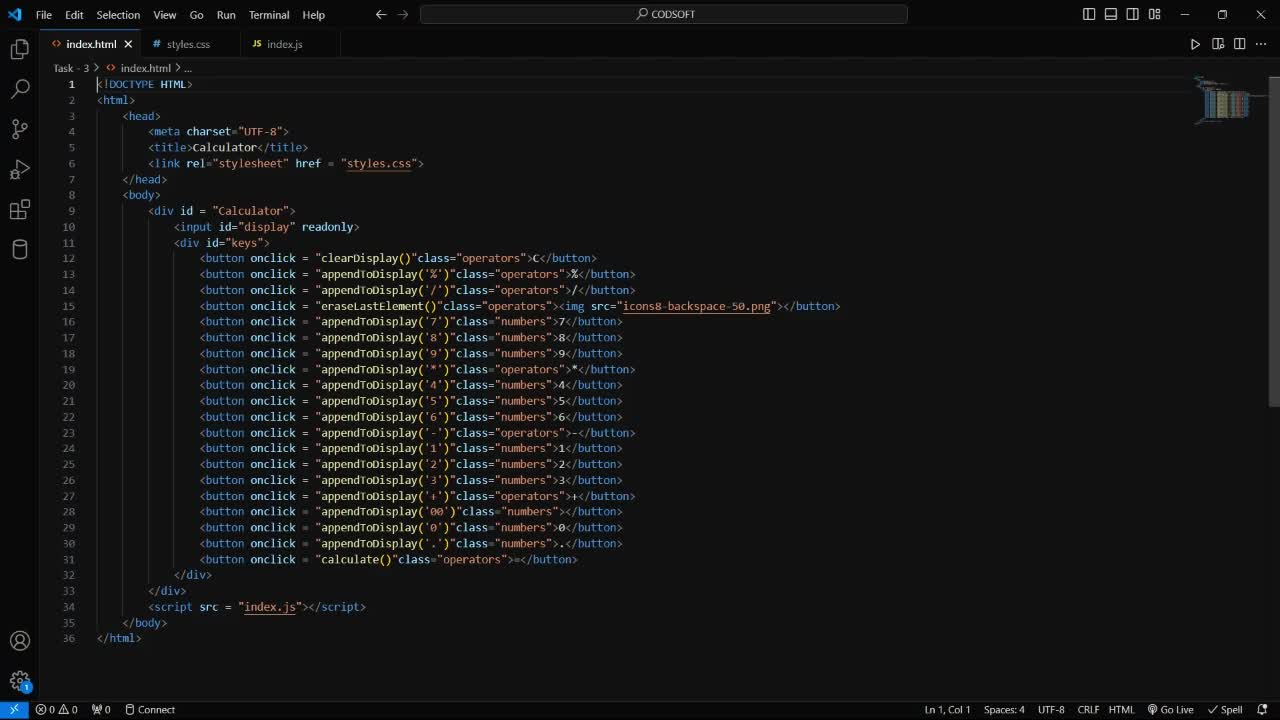
Task: Open Run and Debug view
Action: 19,169
